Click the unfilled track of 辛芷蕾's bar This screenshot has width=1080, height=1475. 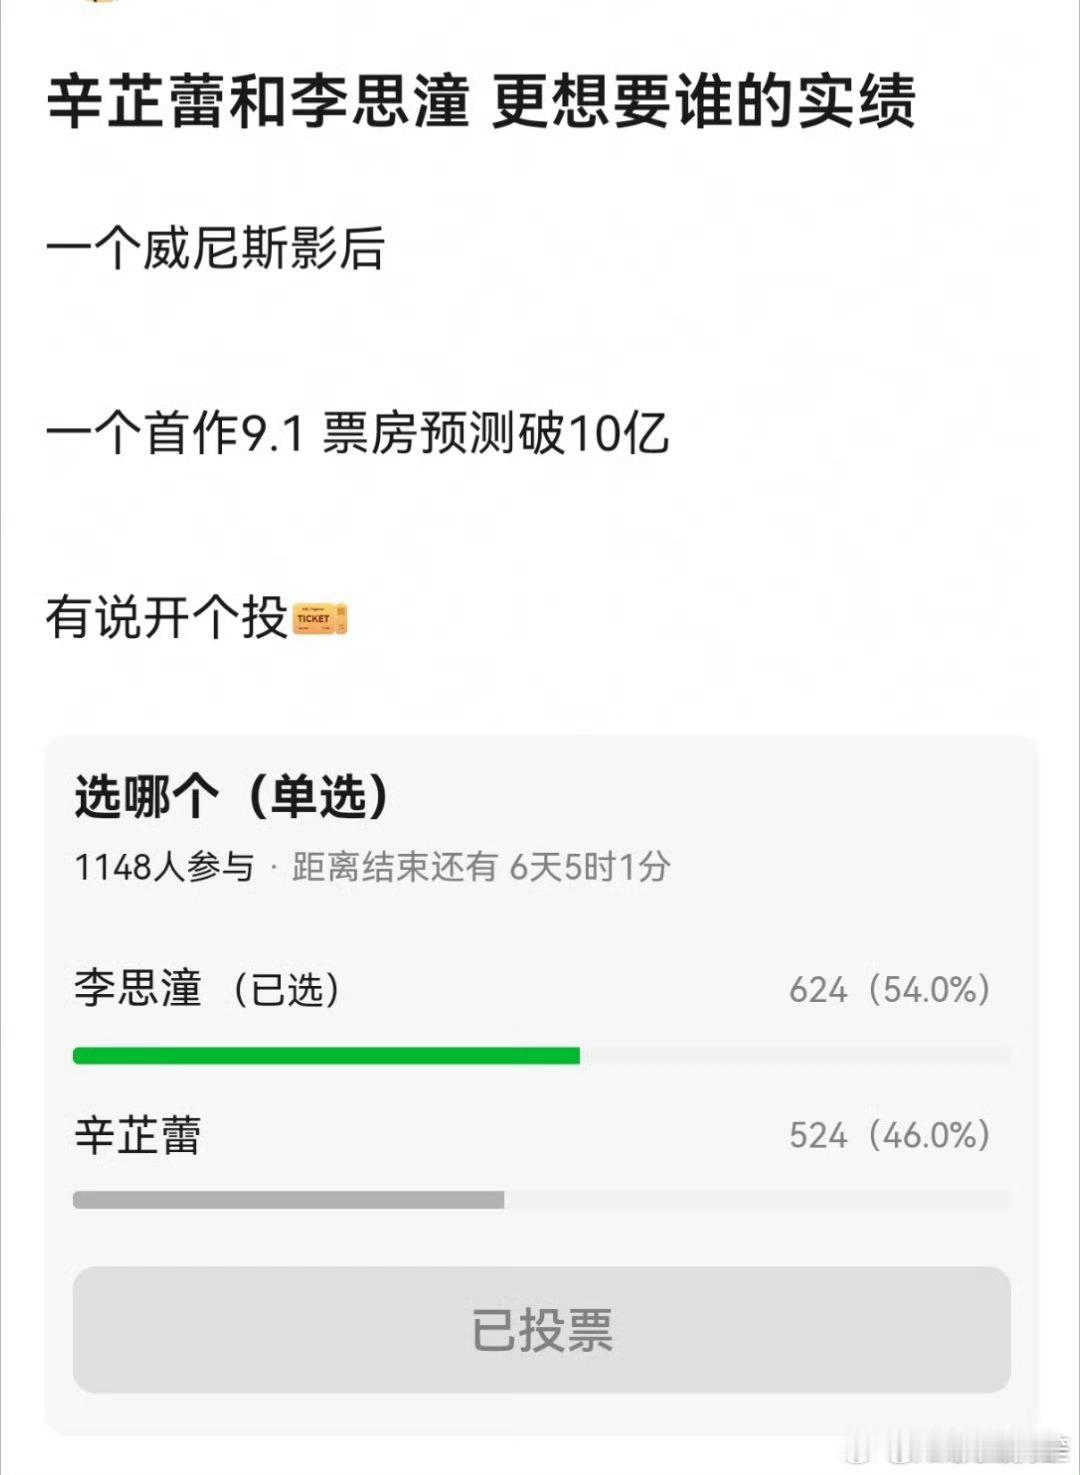click(757, 1200)
